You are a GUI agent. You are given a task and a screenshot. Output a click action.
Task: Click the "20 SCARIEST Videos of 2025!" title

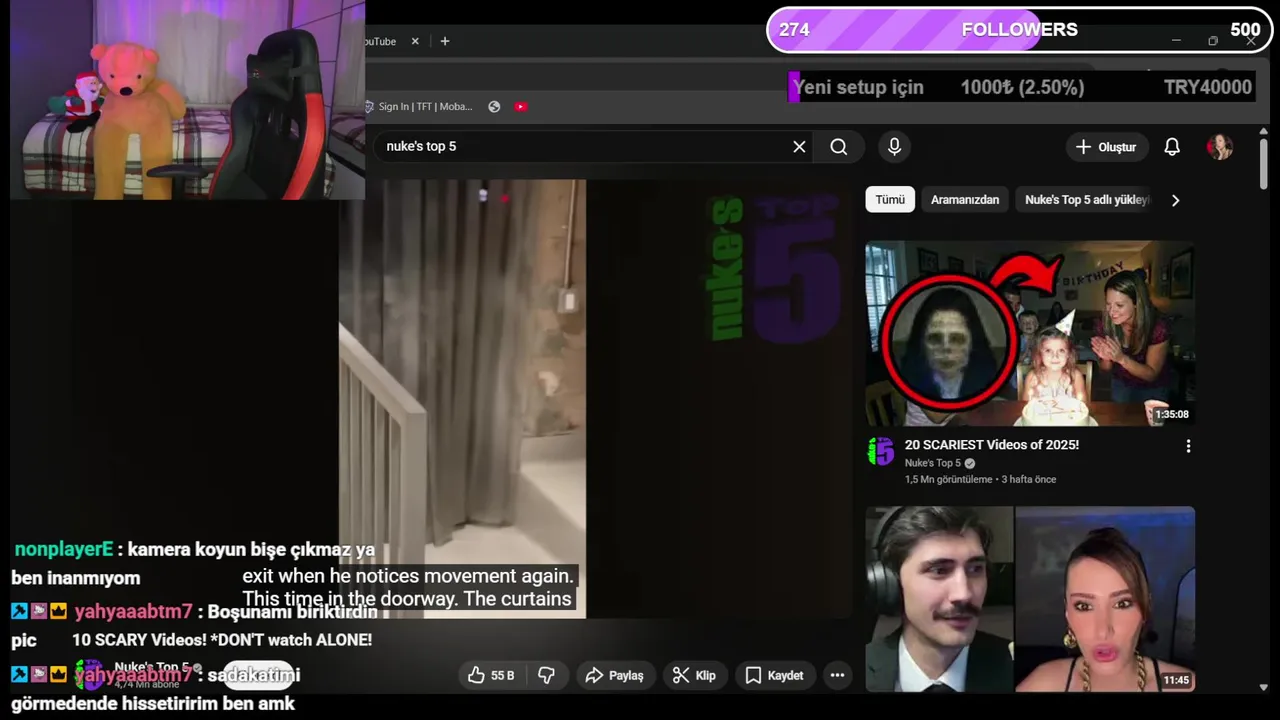[992, 445]
